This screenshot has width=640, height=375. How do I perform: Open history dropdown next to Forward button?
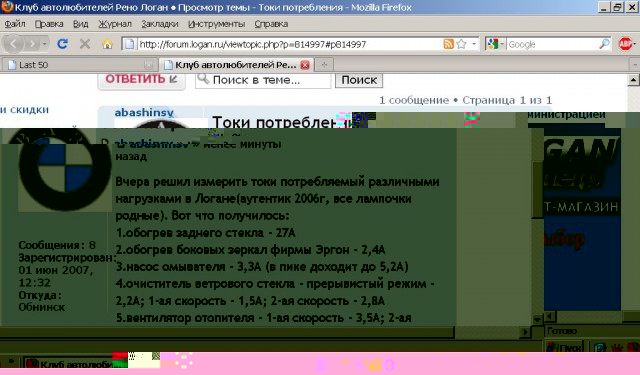click(x=44, y=44)
